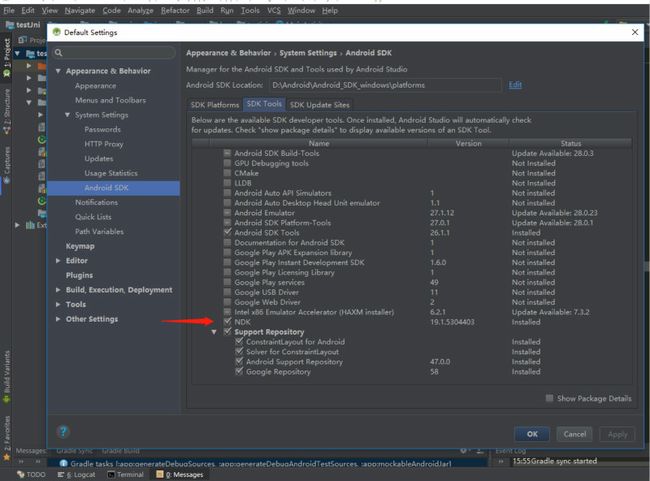The height and width of the screenshot is (481, 650).
Task: Open the Logcat tool window
Action: tap(76, 474)
